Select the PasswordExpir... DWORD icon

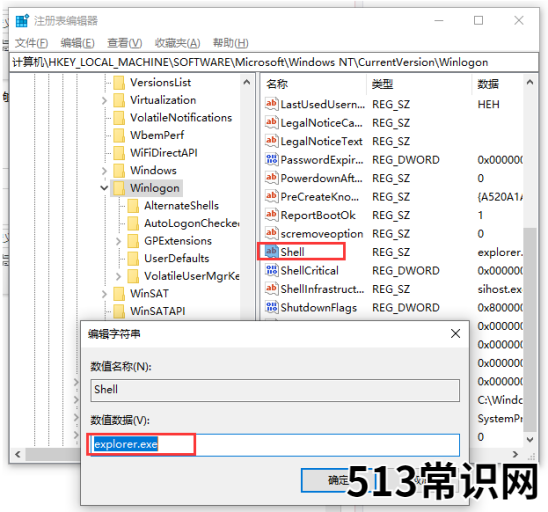272,160
